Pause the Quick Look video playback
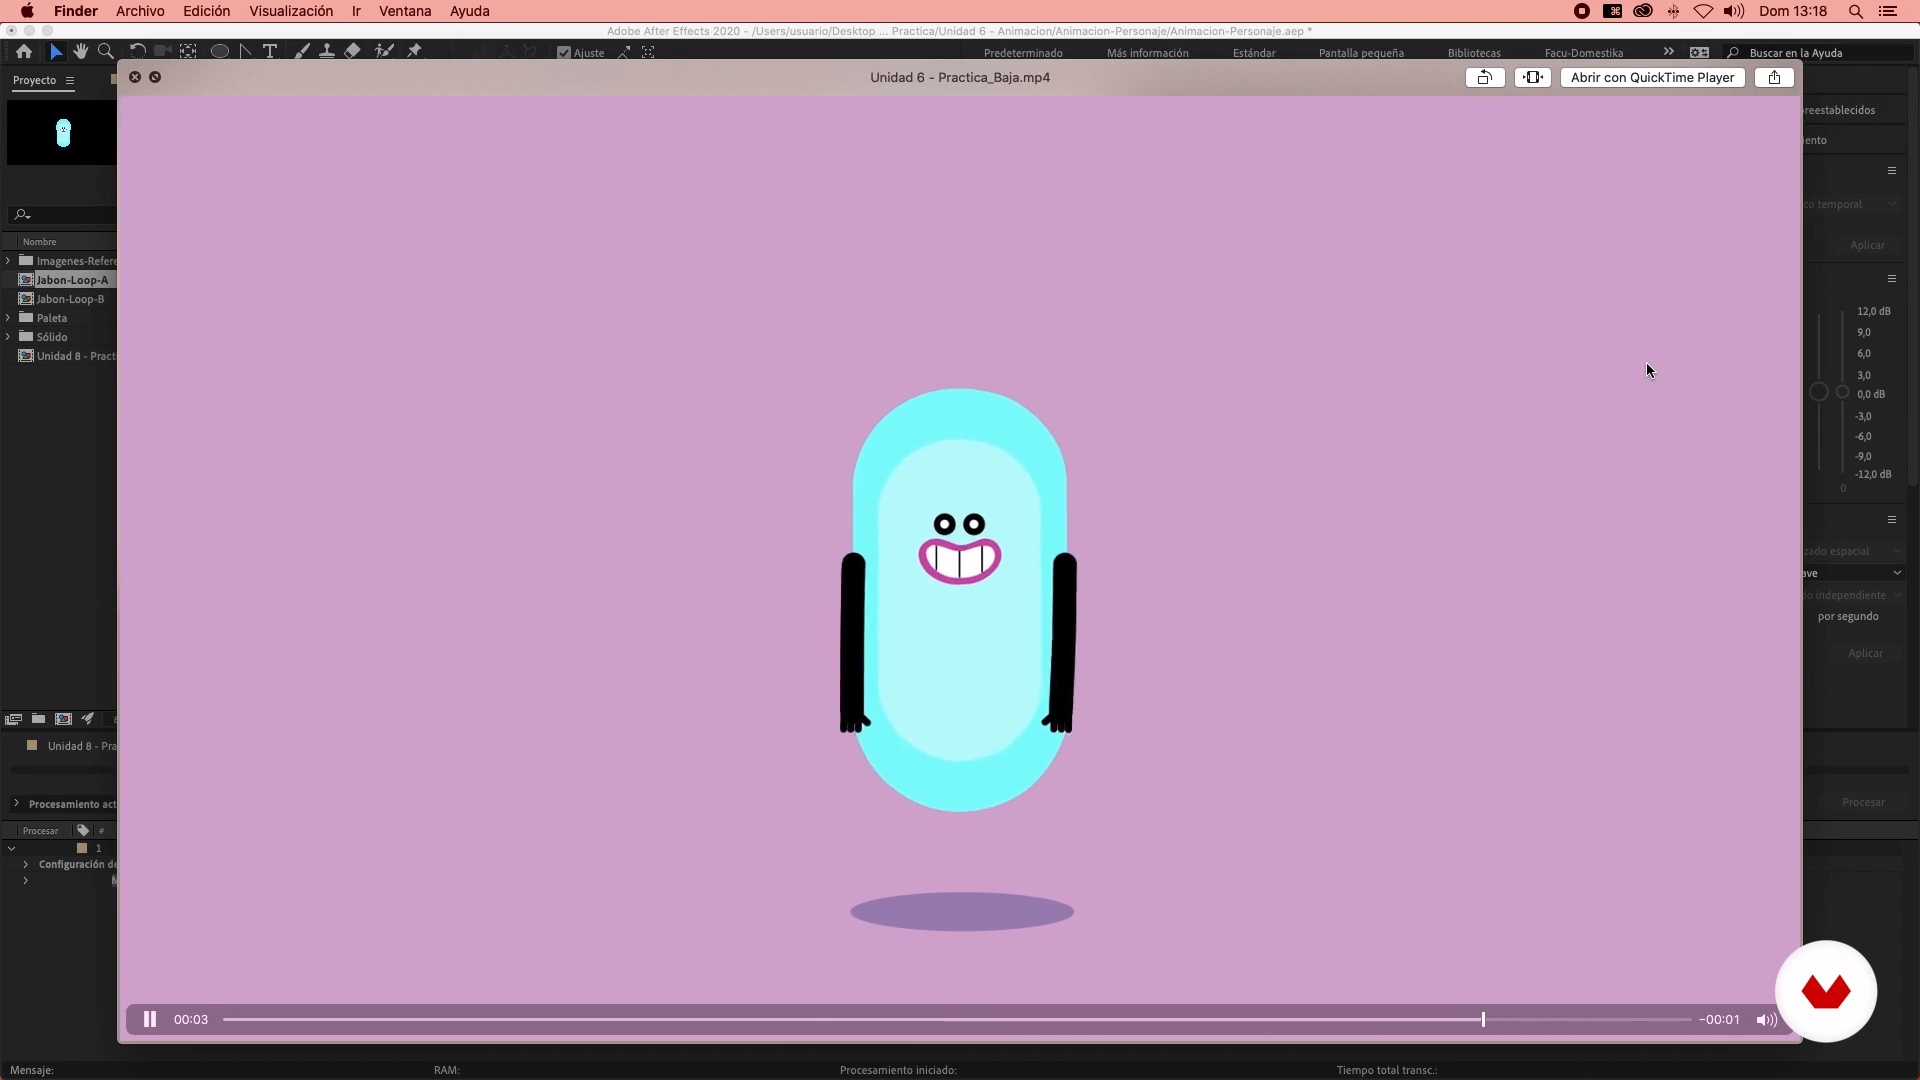The image size is (1920, 1080). pyautogui.click(x=150, y=1019)
